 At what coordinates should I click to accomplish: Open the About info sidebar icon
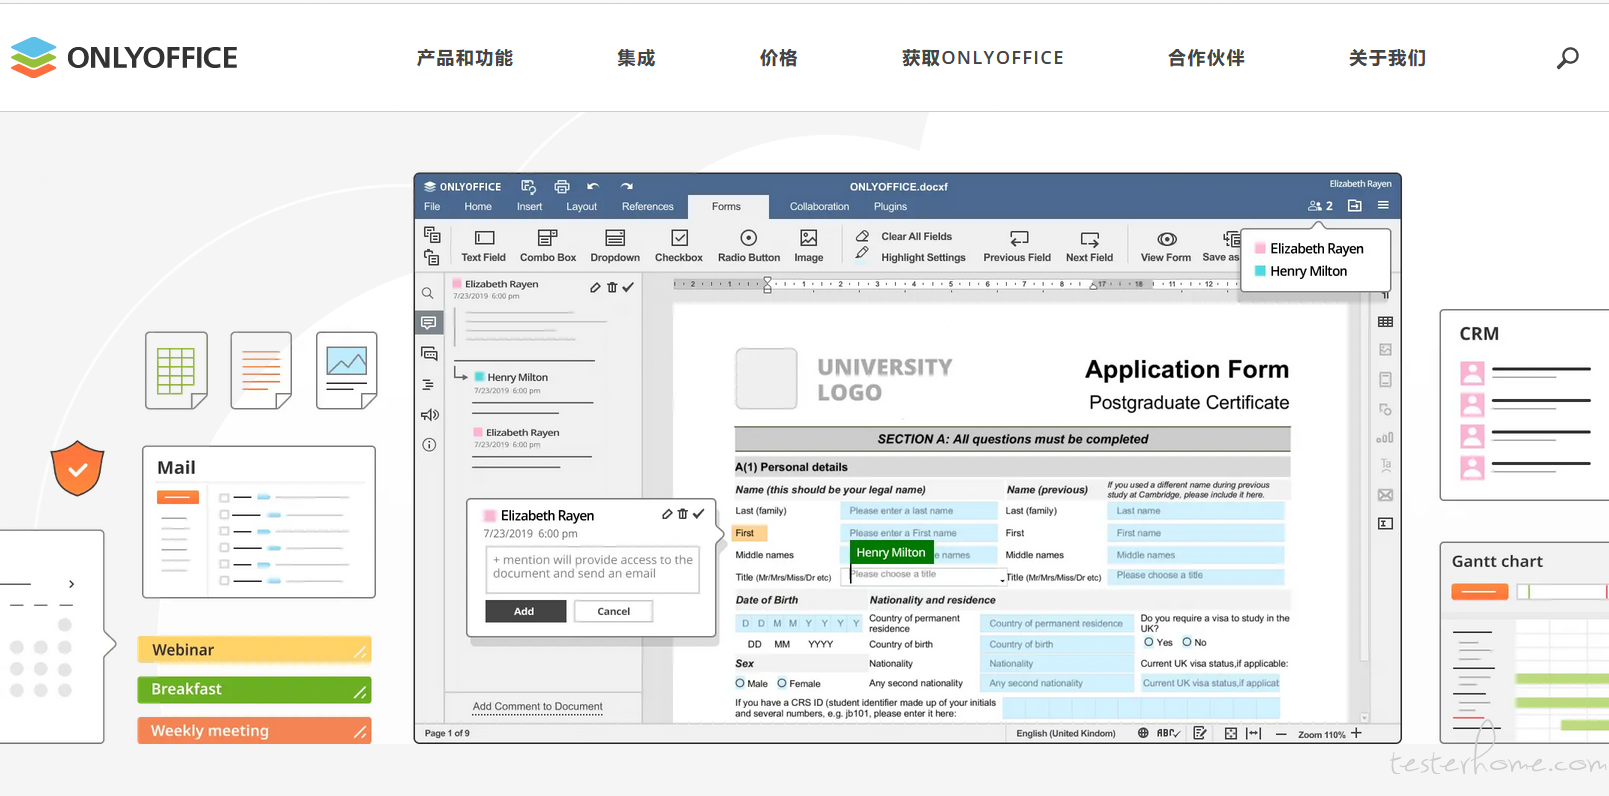pos(429,445)
